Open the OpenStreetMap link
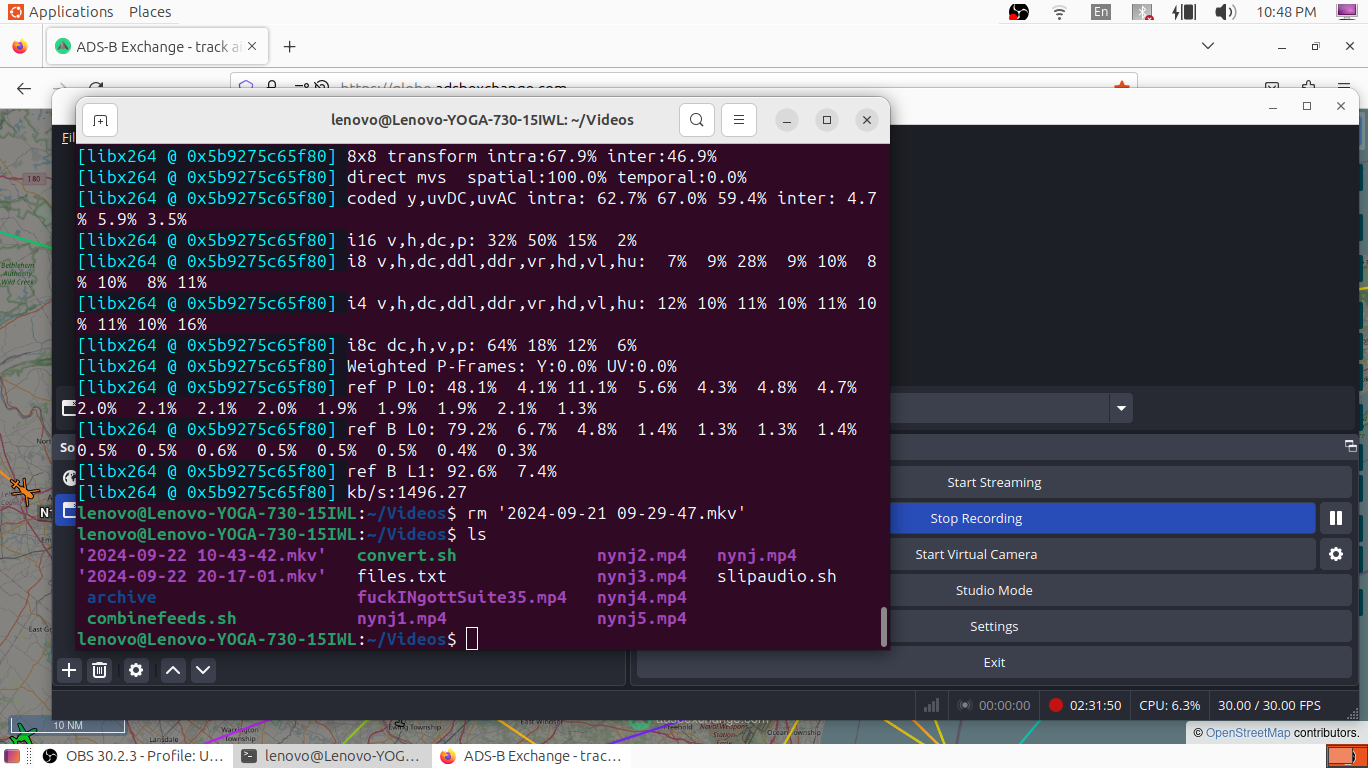1368x768 pixels. pos(1248,733)
